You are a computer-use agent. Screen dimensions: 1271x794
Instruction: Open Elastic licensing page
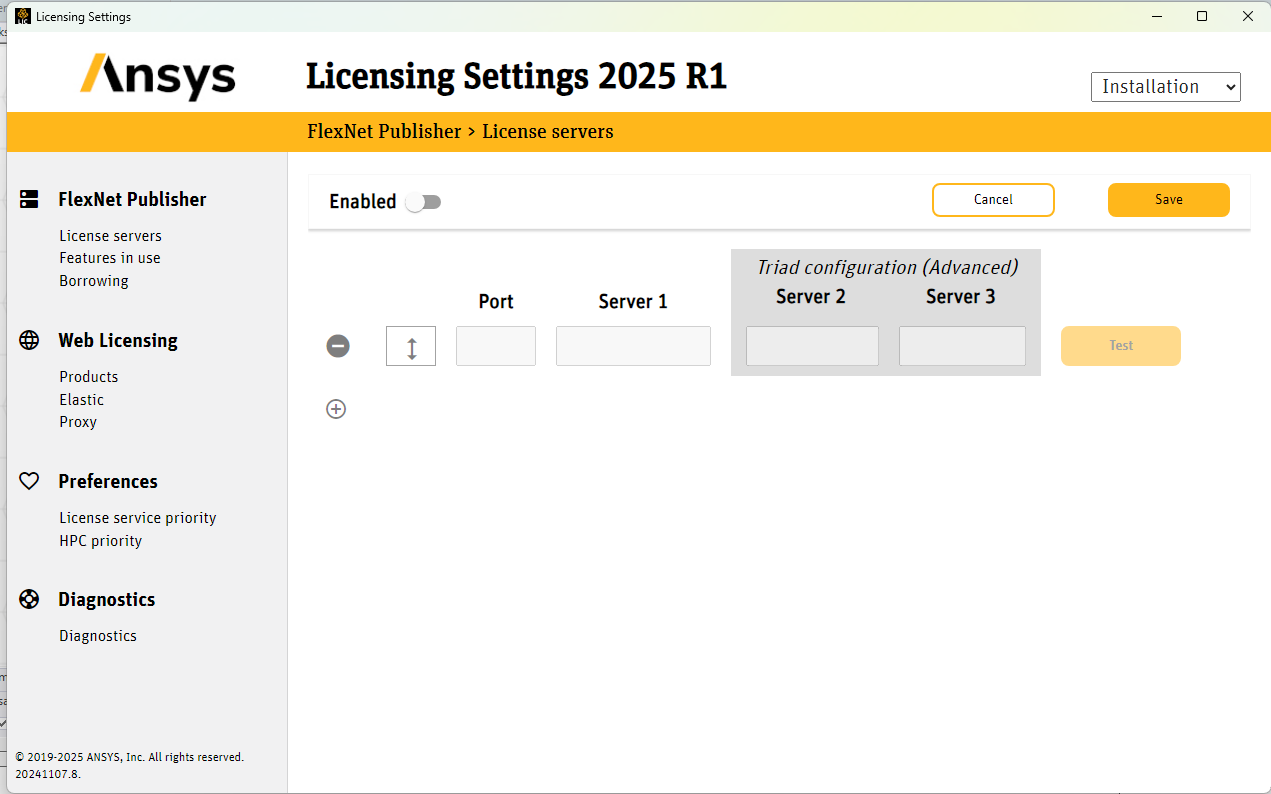[x=82, y=400]
